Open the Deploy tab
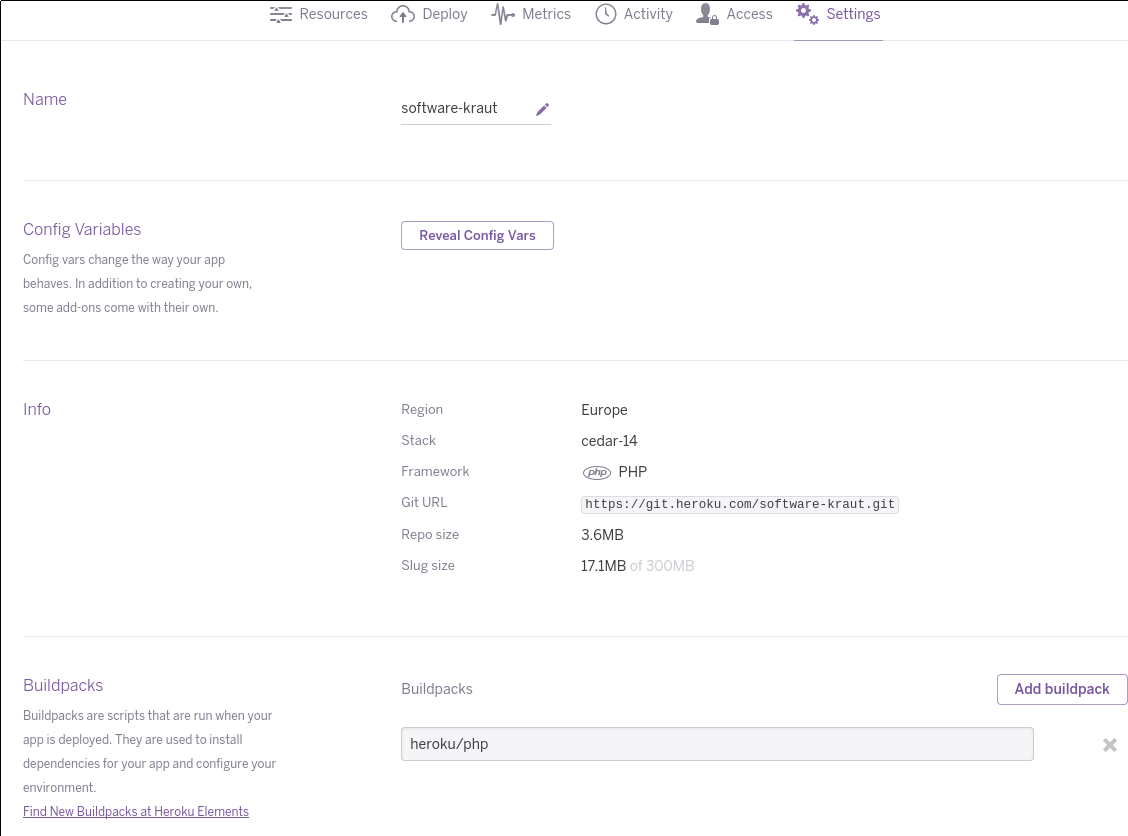The height and width of the screenshot is (836, 1128). click(444, 14)
